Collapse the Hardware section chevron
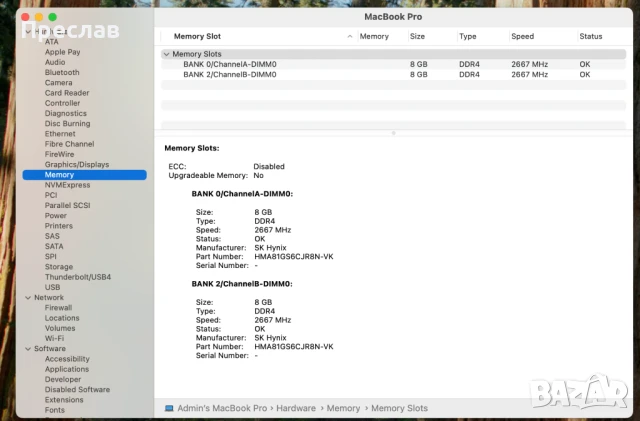This screenshot has width=640, height=421. [28, 31]
